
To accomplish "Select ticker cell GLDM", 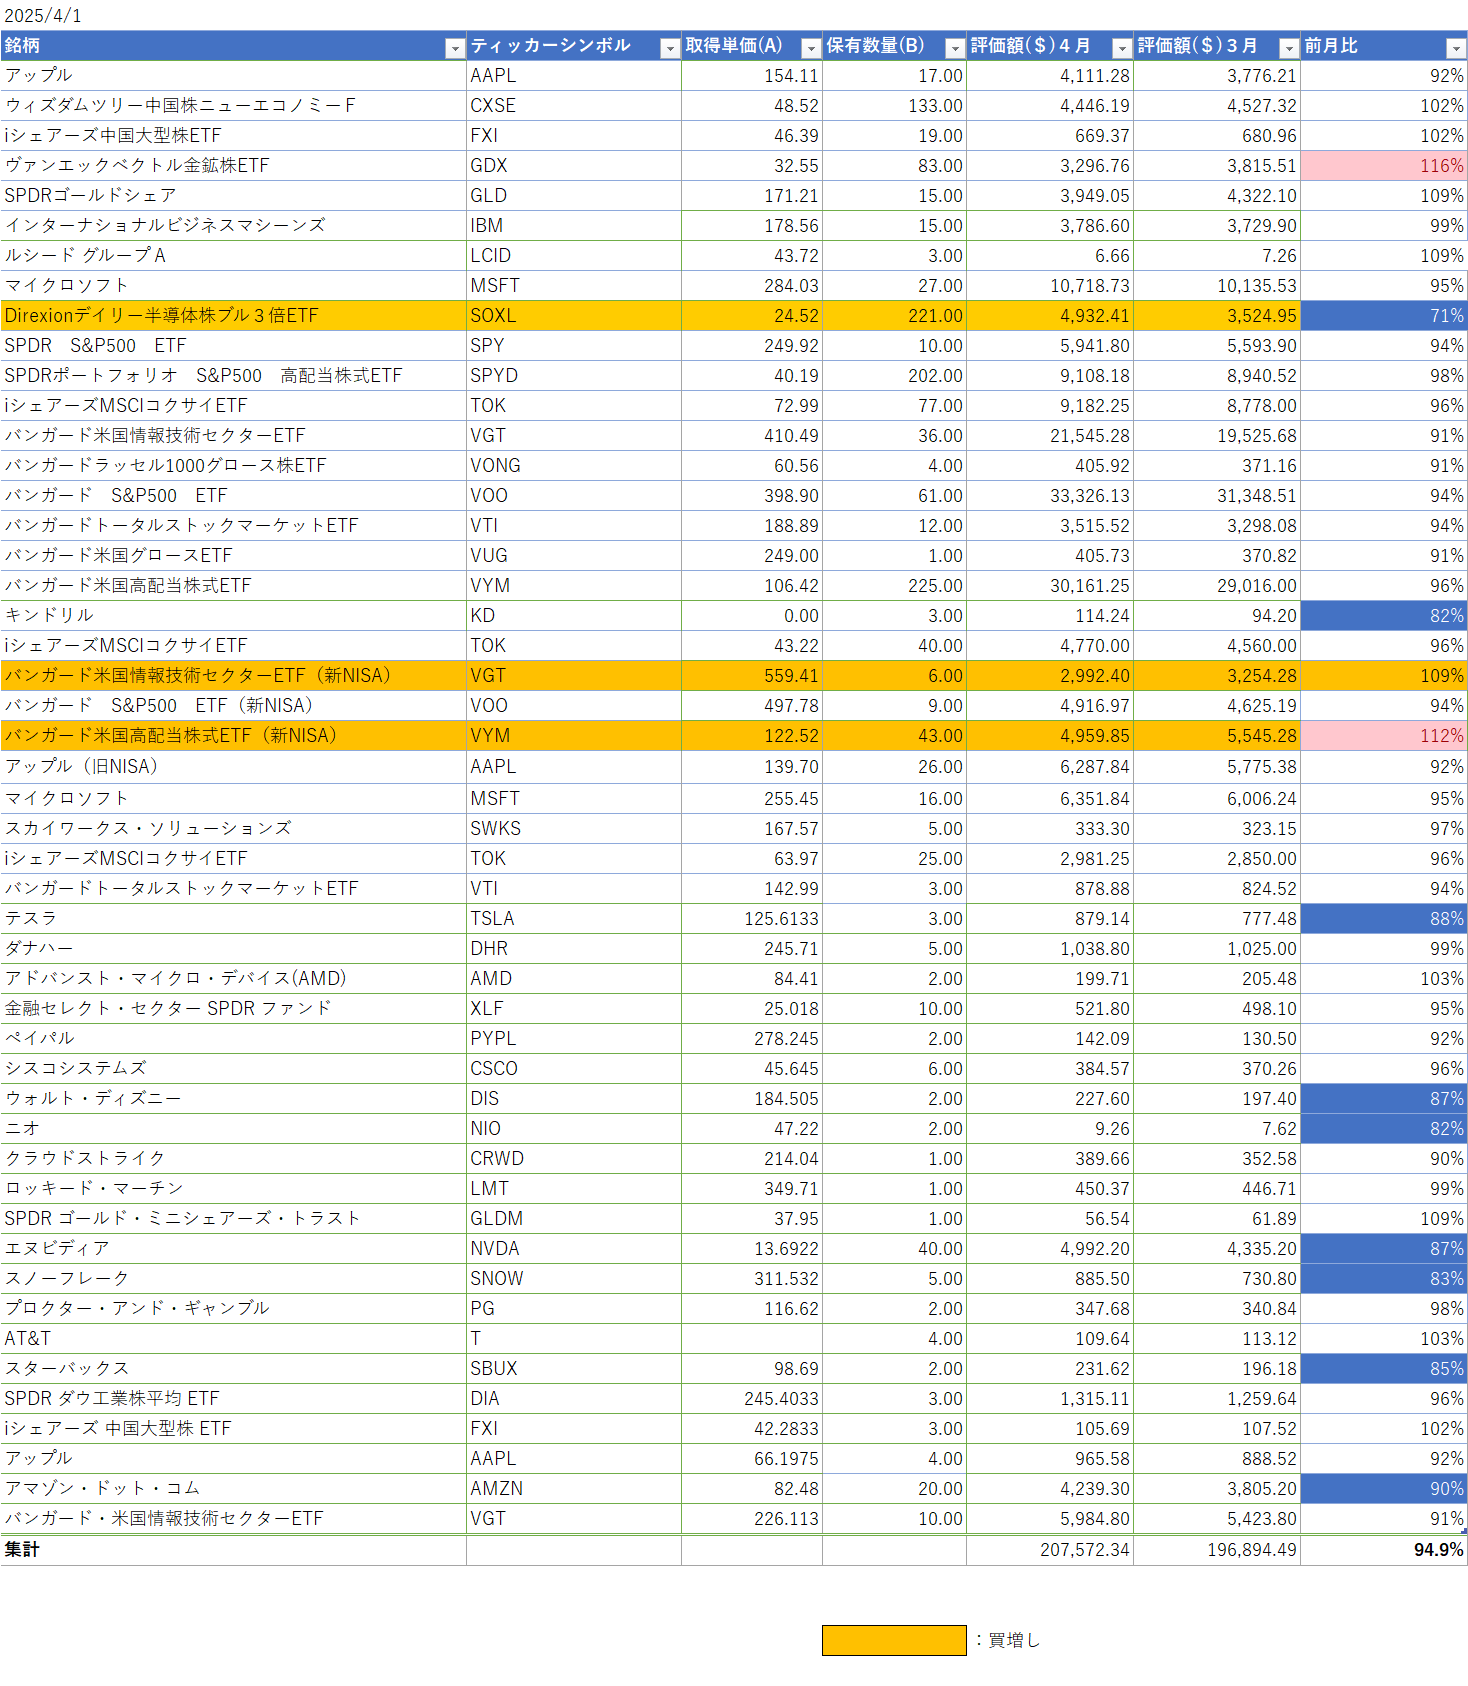I will [x=574, y=1219].
